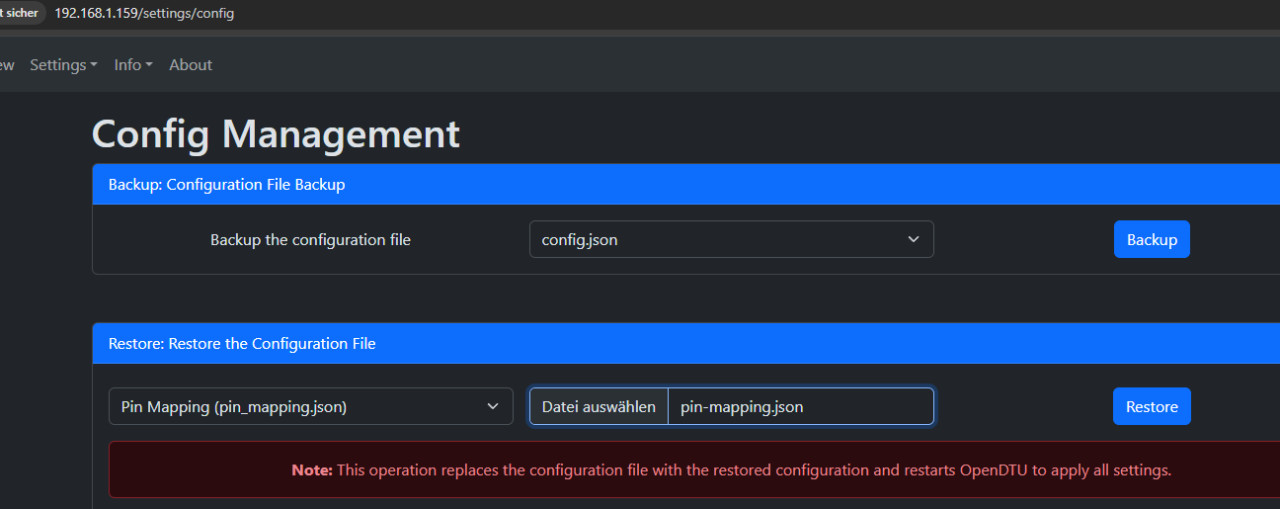
Task: Click the 'sicher' security badge in address bar
Action: coord(20,13)
